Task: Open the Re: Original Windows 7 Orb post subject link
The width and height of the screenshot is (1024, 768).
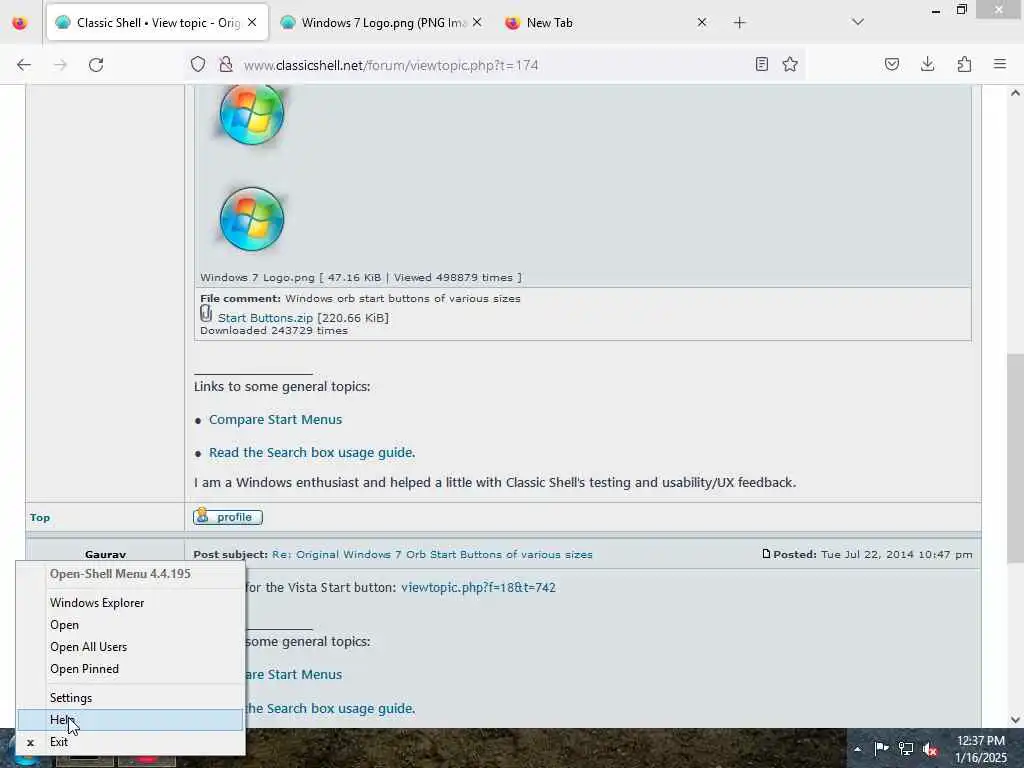Action: pyautogui.click(x=432, y=554)
